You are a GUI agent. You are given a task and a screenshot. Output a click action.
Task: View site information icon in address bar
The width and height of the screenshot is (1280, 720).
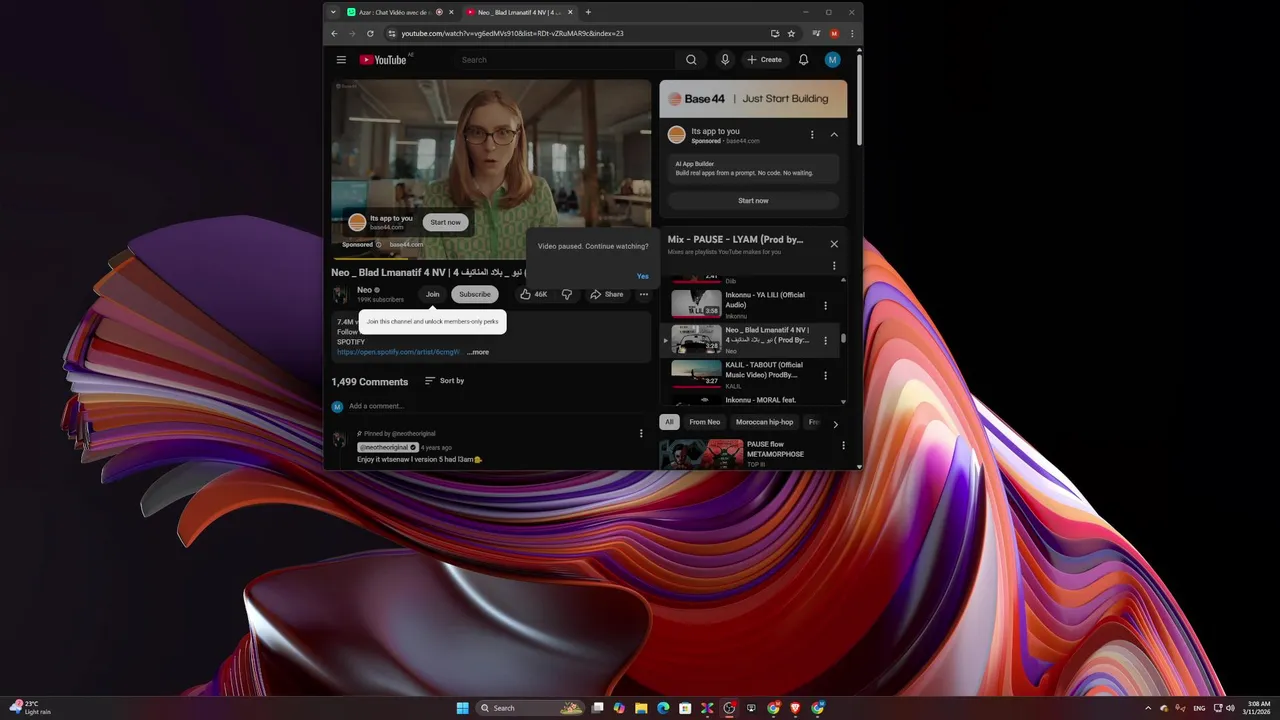coord(392,33)
